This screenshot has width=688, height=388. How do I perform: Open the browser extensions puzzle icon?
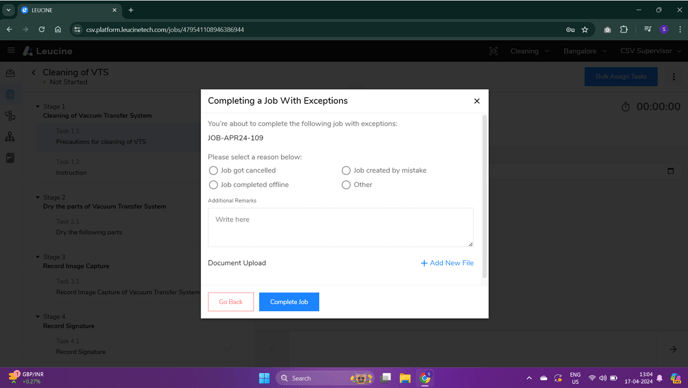[624, 29]
